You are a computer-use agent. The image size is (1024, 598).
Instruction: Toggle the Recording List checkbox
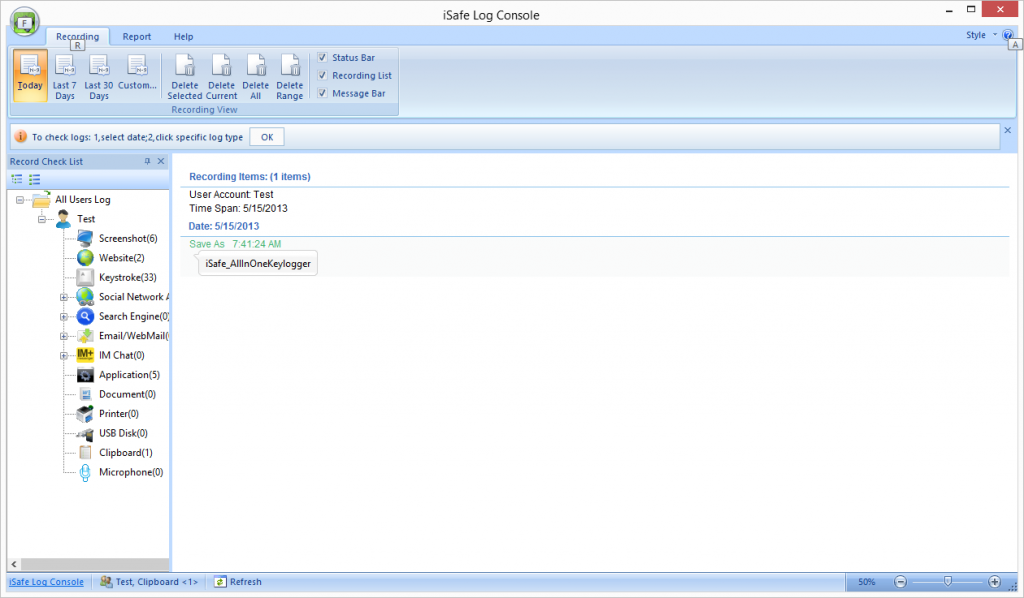(322, 75)
